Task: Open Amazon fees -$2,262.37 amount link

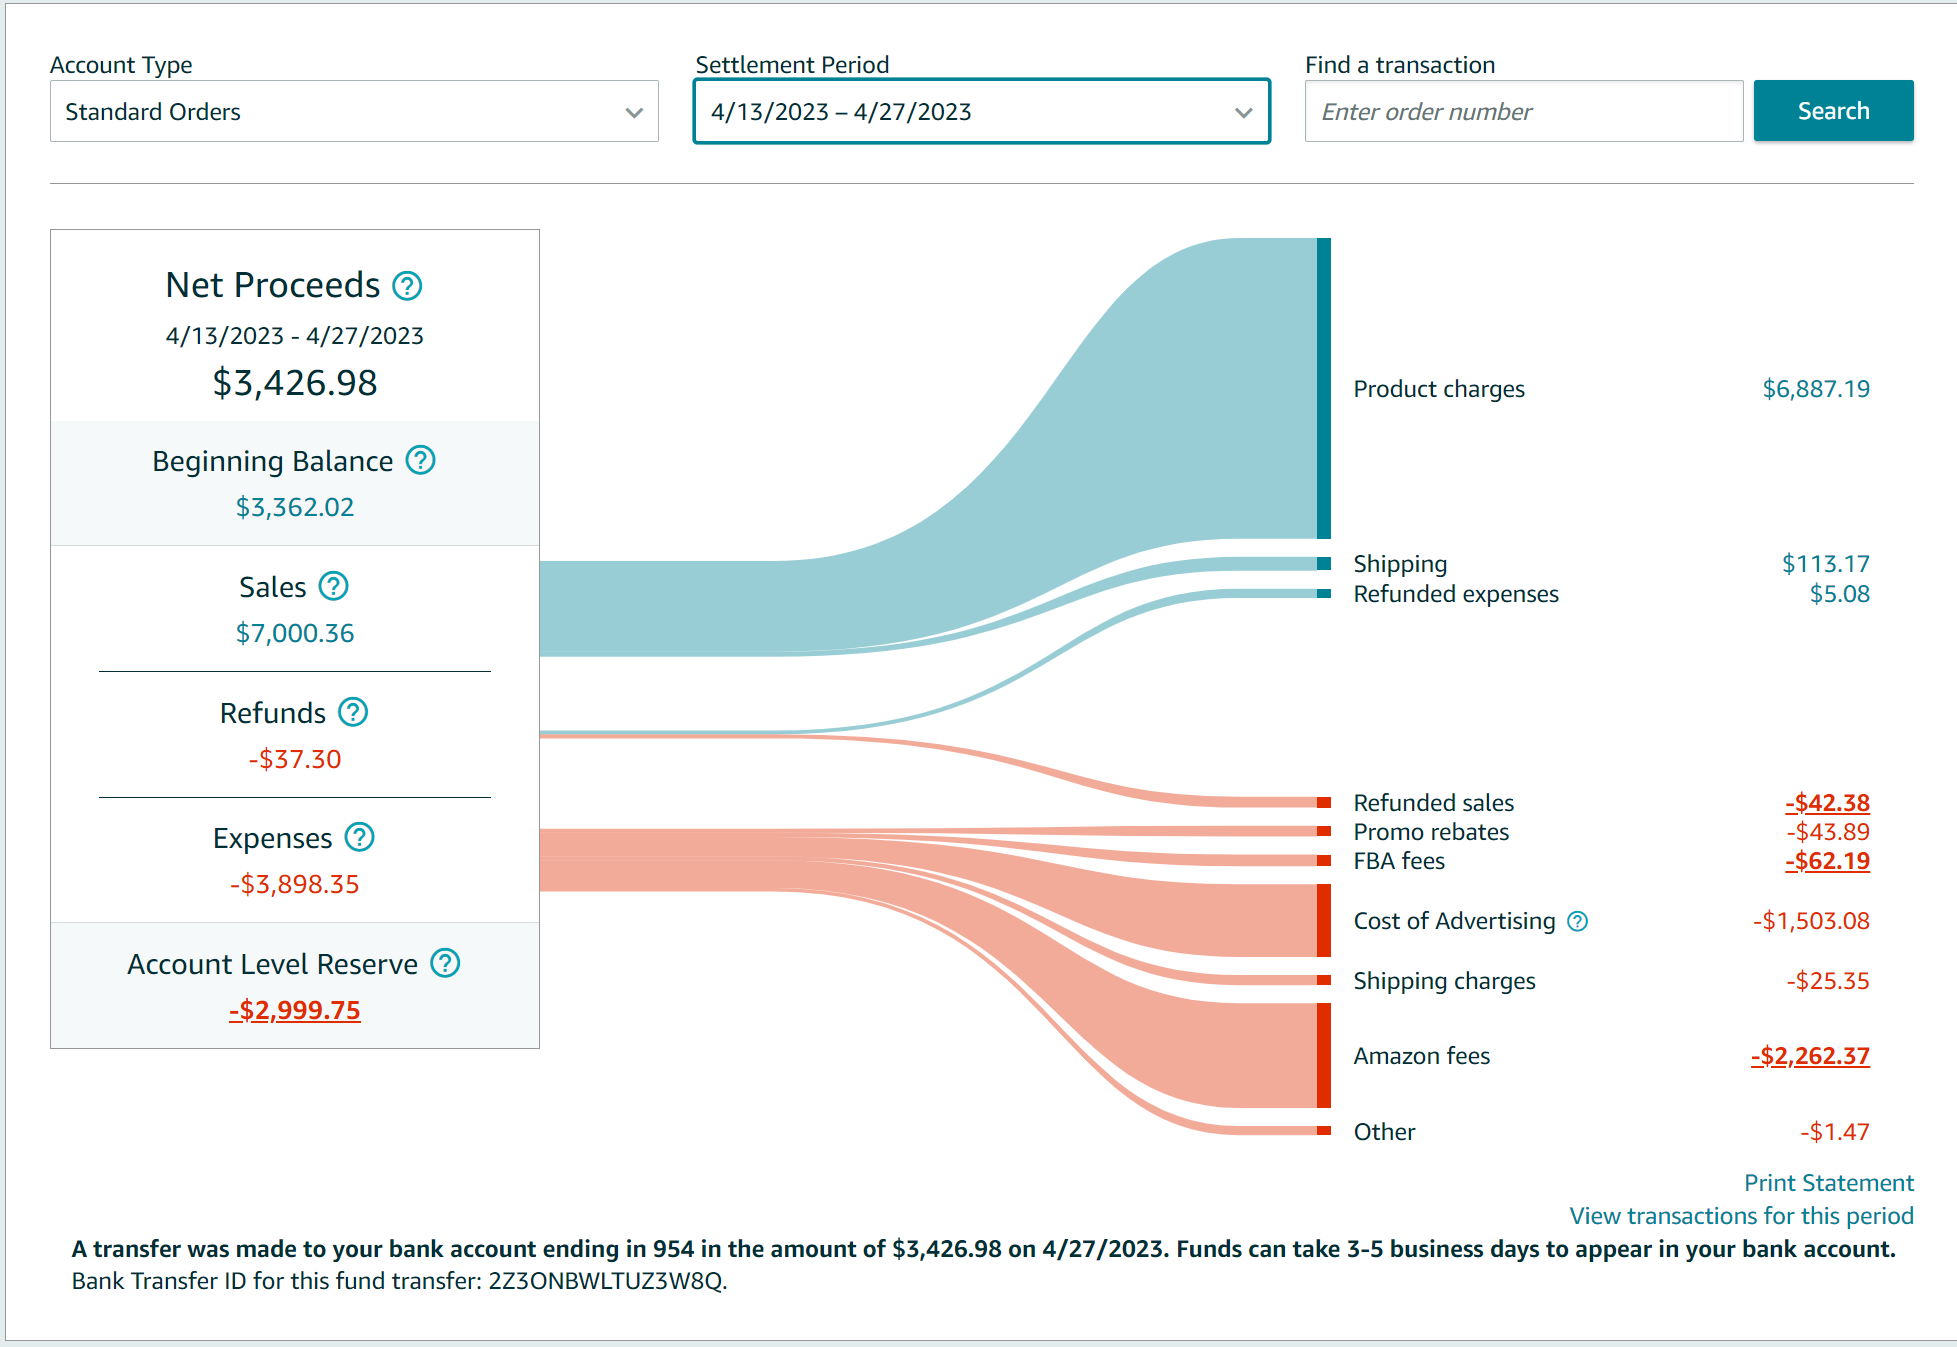Action: [1810, 1056]
